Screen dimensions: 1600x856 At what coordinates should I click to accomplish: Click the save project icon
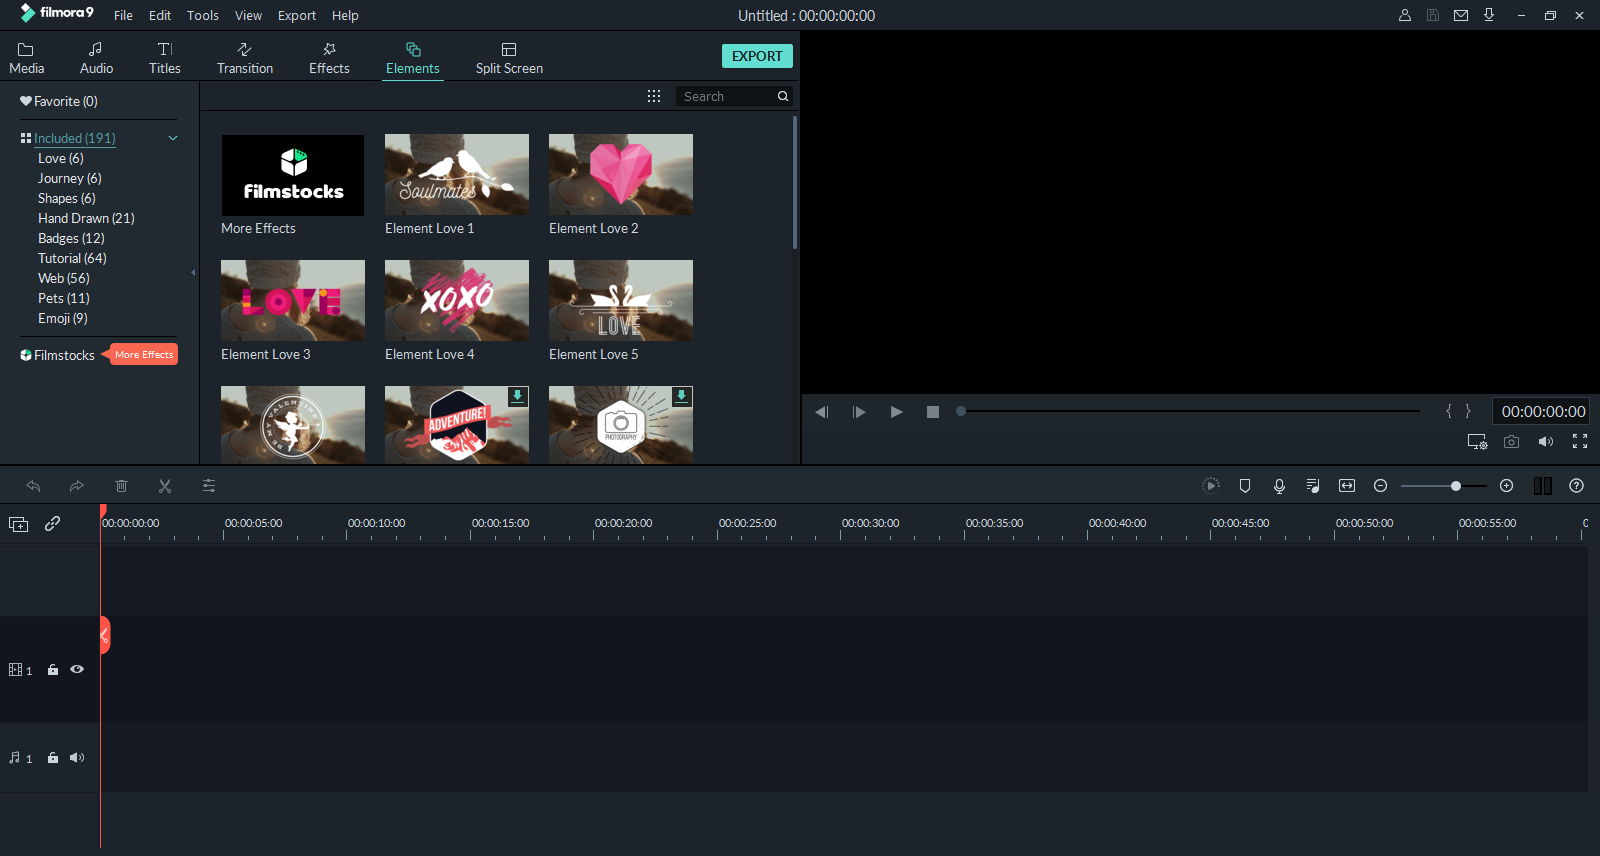point(1433,15)
